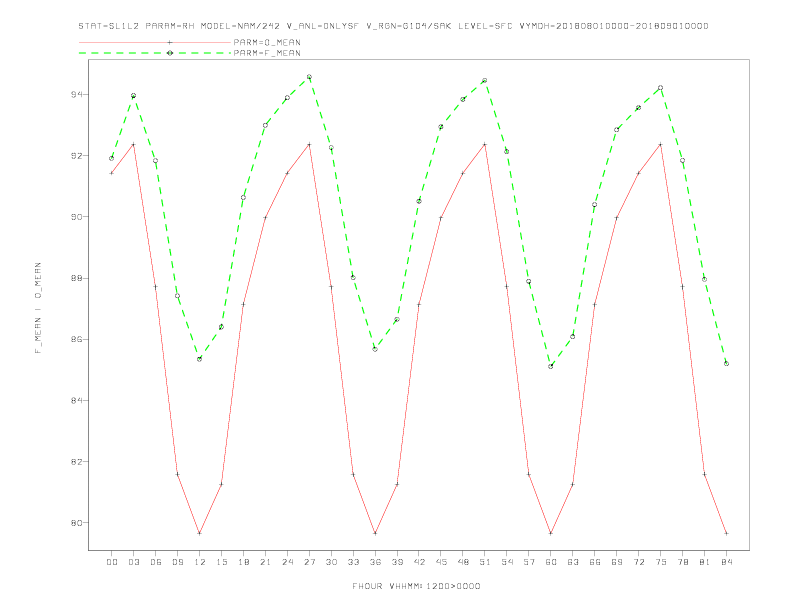This screenshot has height=612, width=792.
Task: Click the red O_MEAN legend line sample
Action: click(x=155, y=42)
